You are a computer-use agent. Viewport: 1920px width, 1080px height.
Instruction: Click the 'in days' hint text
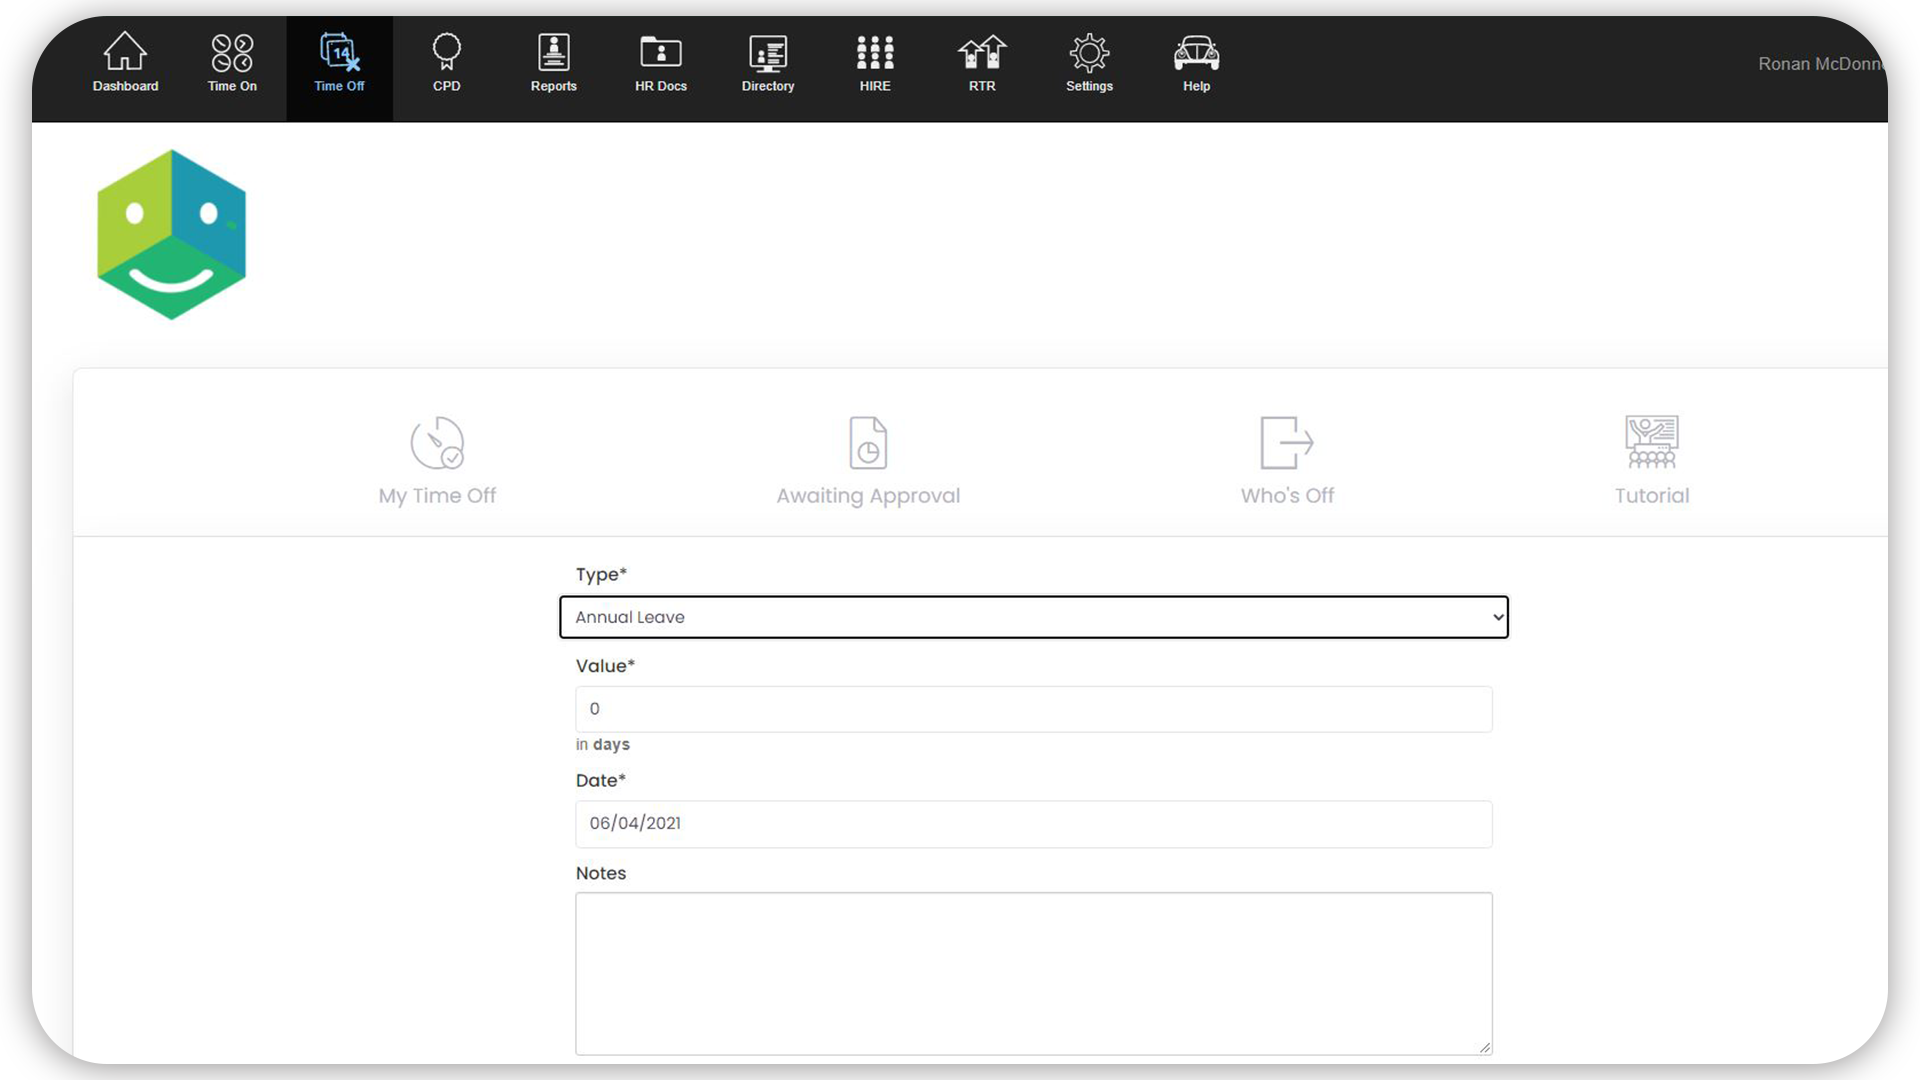tap(602, 745)
